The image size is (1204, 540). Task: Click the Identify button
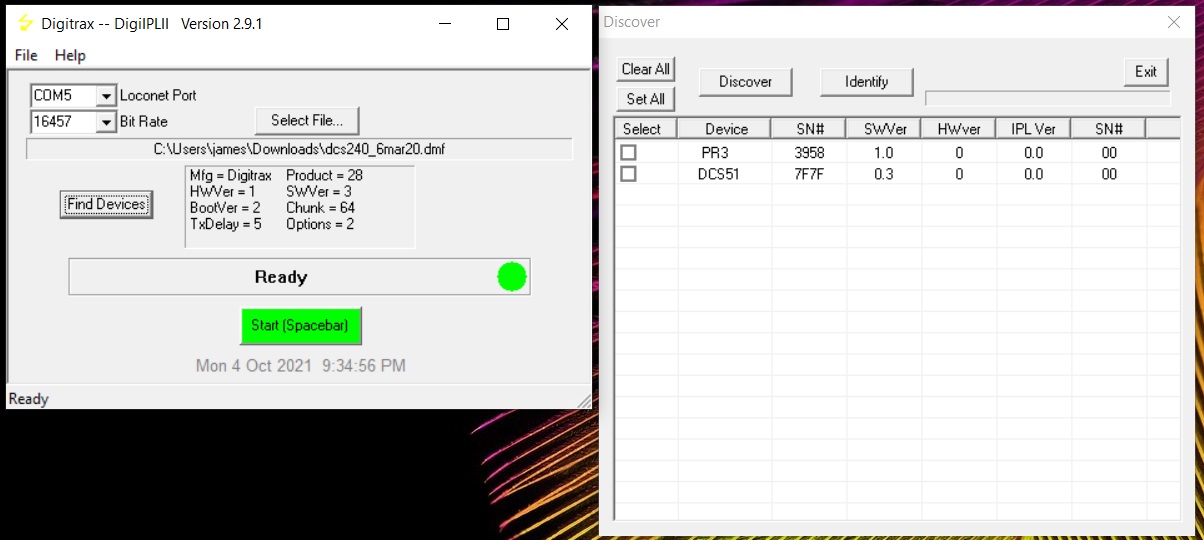[866, 82]
